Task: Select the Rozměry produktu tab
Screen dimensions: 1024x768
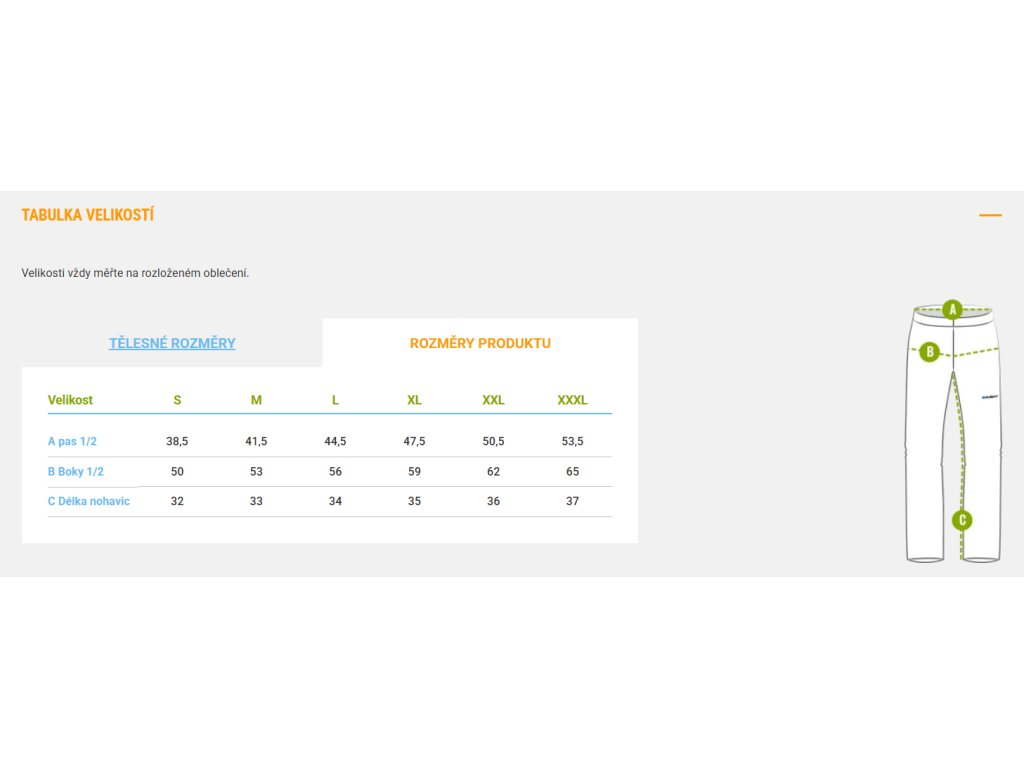Action: (x=480, y=343)
